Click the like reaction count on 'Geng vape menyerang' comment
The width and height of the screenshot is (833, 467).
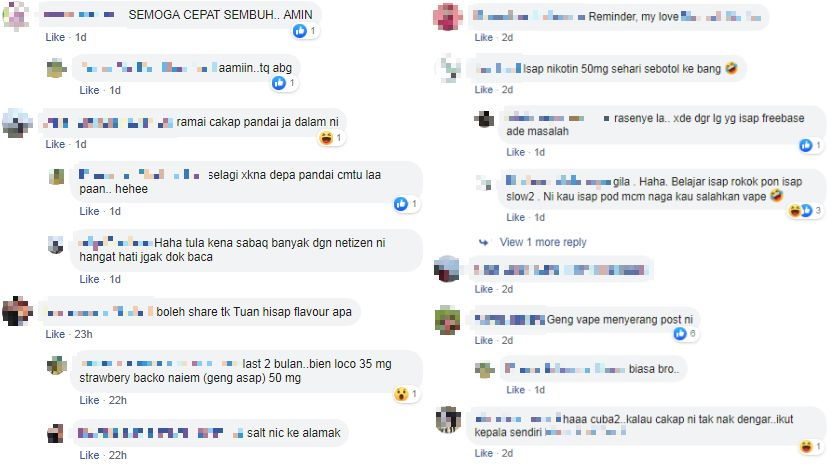[x=692, y=333]
